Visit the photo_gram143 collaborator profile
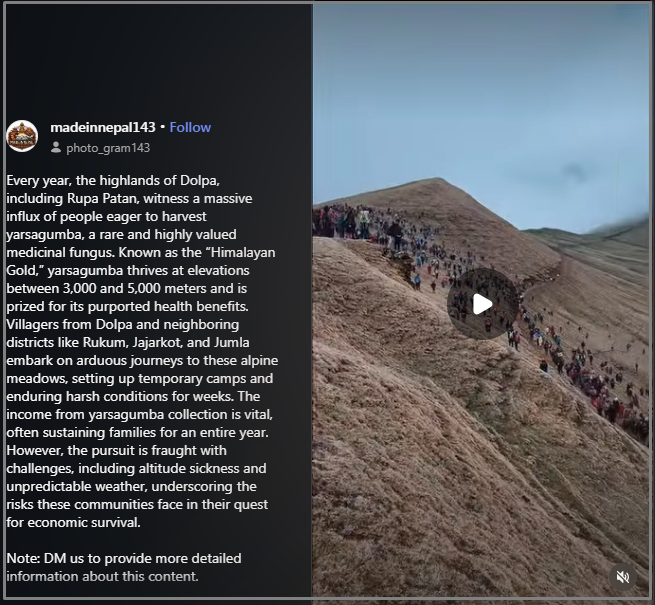 tap(108, 148)
